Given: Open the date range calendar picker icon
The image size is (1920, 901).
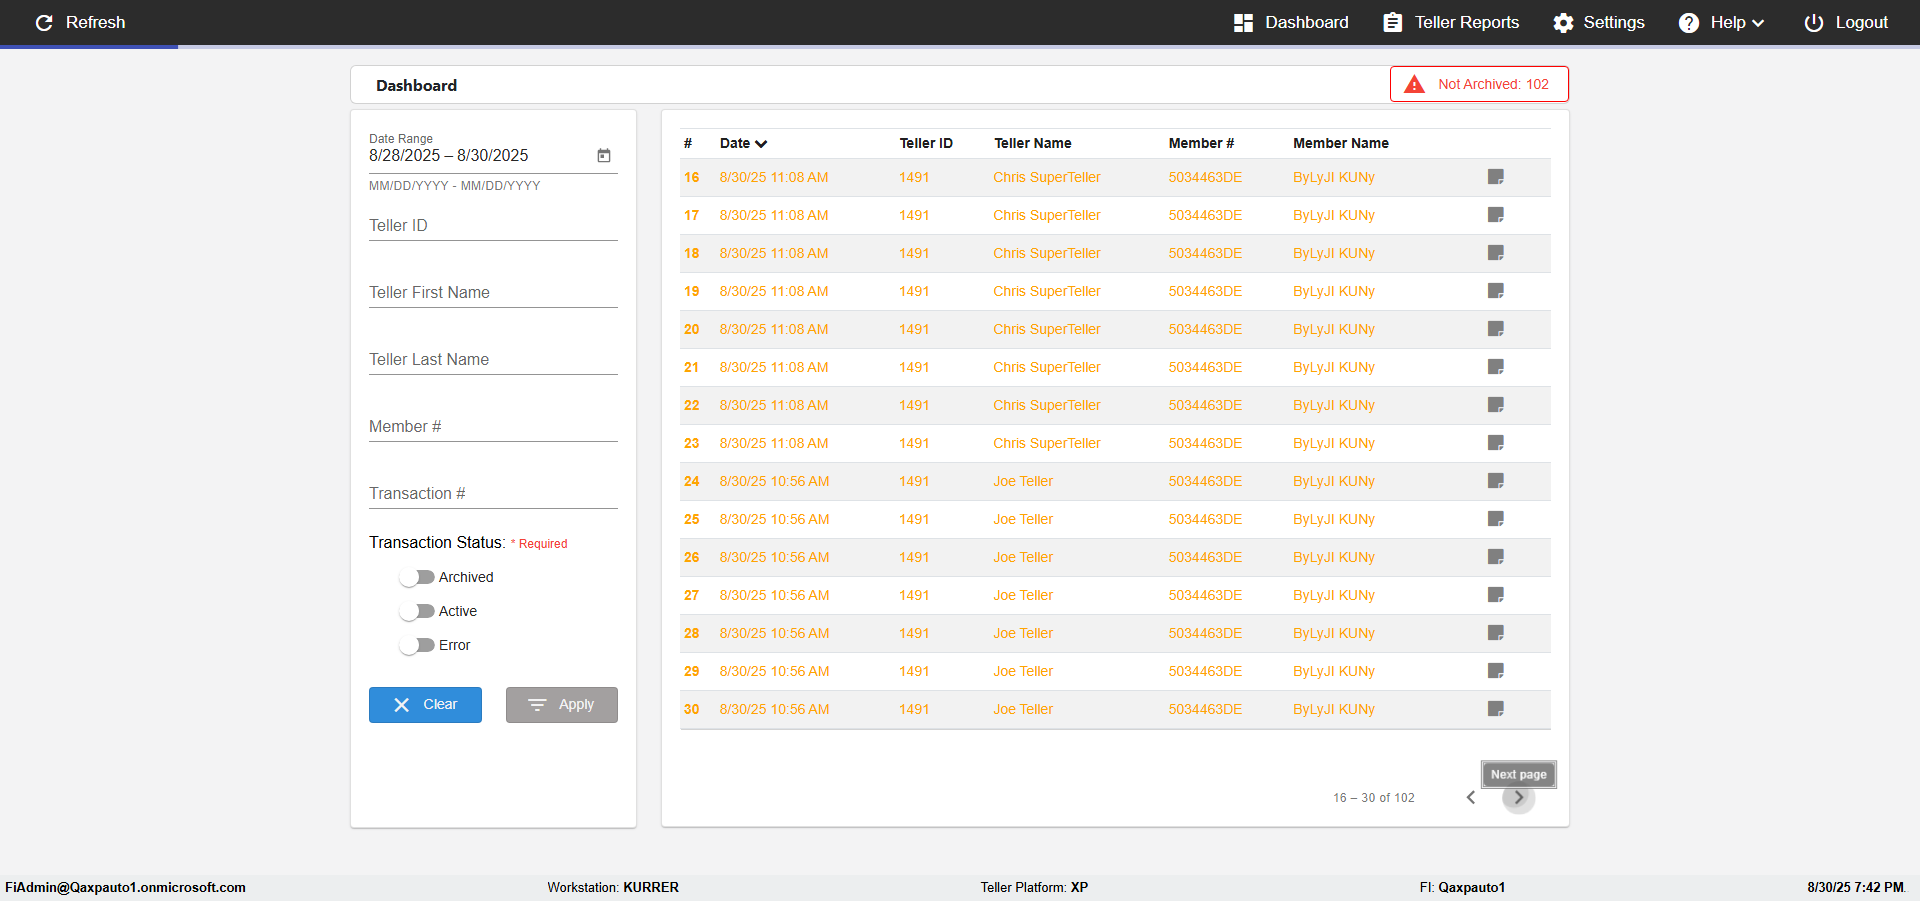Looking at the screenshot, I should pos(604,155).
